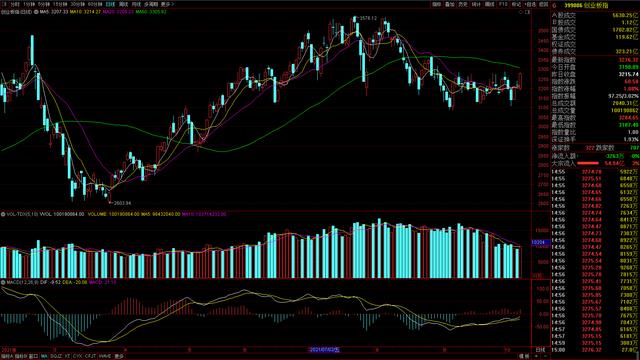Open the 窗口 window layout menu
This screenshot has width=640, height=360.
pyautogui.click(x=33, y=356)
